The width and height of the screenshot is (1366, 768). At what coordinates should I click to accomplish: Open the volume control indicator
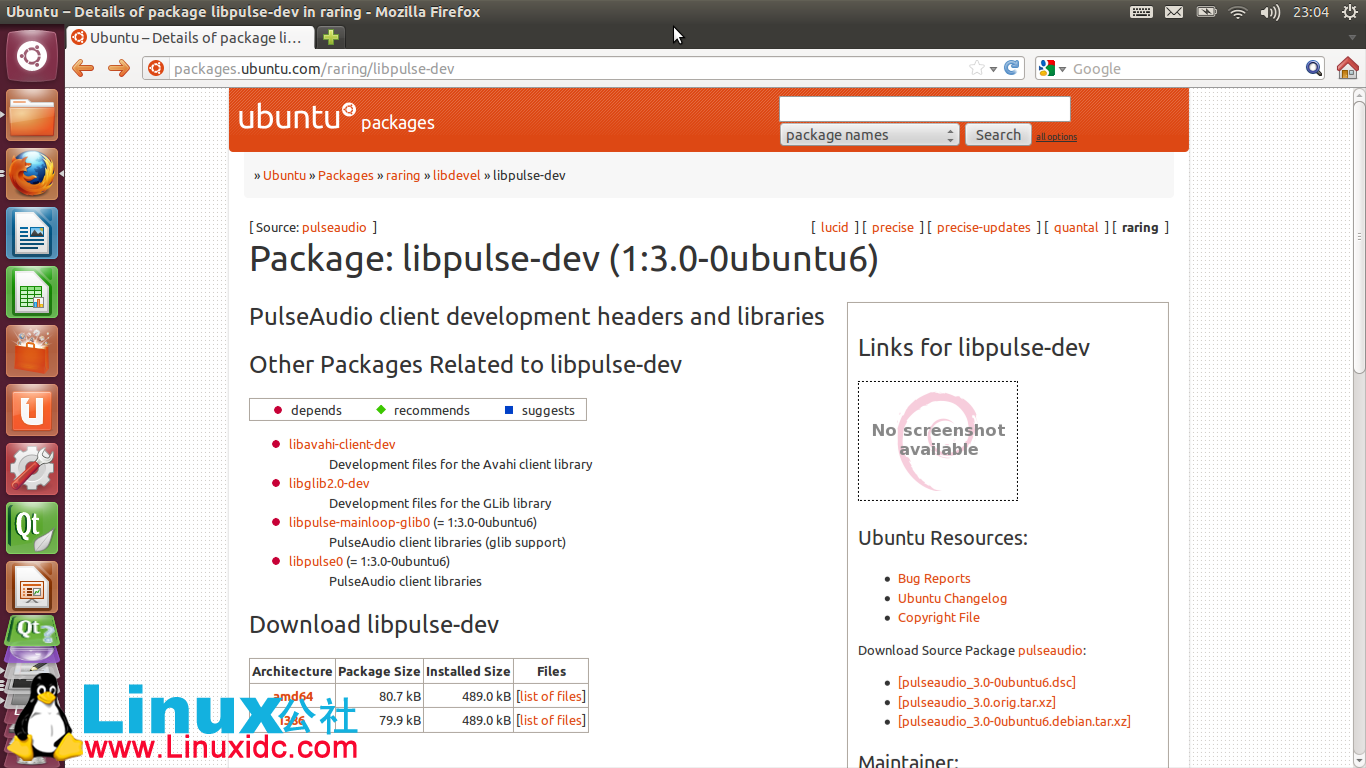(x=1270, y=12)
